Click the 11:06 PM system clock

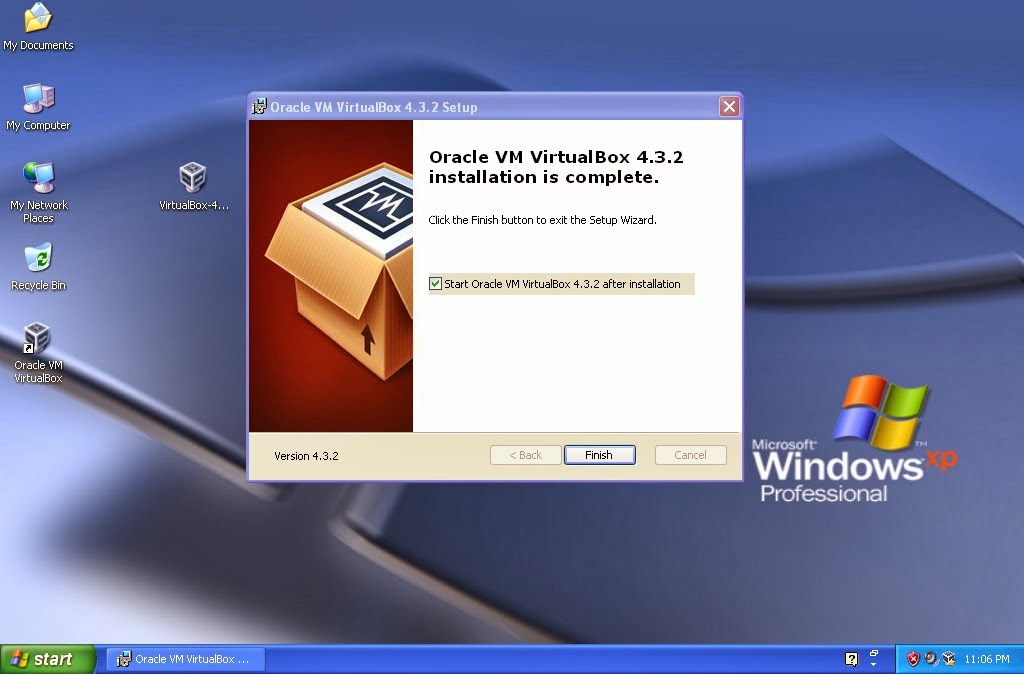pos(987,659)
